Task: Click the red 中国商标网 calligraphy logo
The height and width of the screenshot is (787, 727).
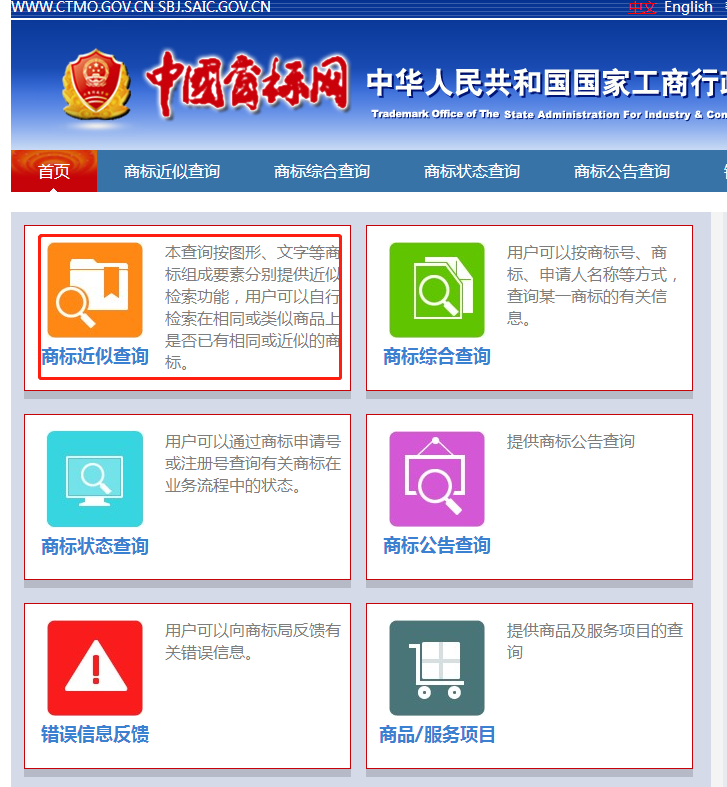Action: coord(247,85)
